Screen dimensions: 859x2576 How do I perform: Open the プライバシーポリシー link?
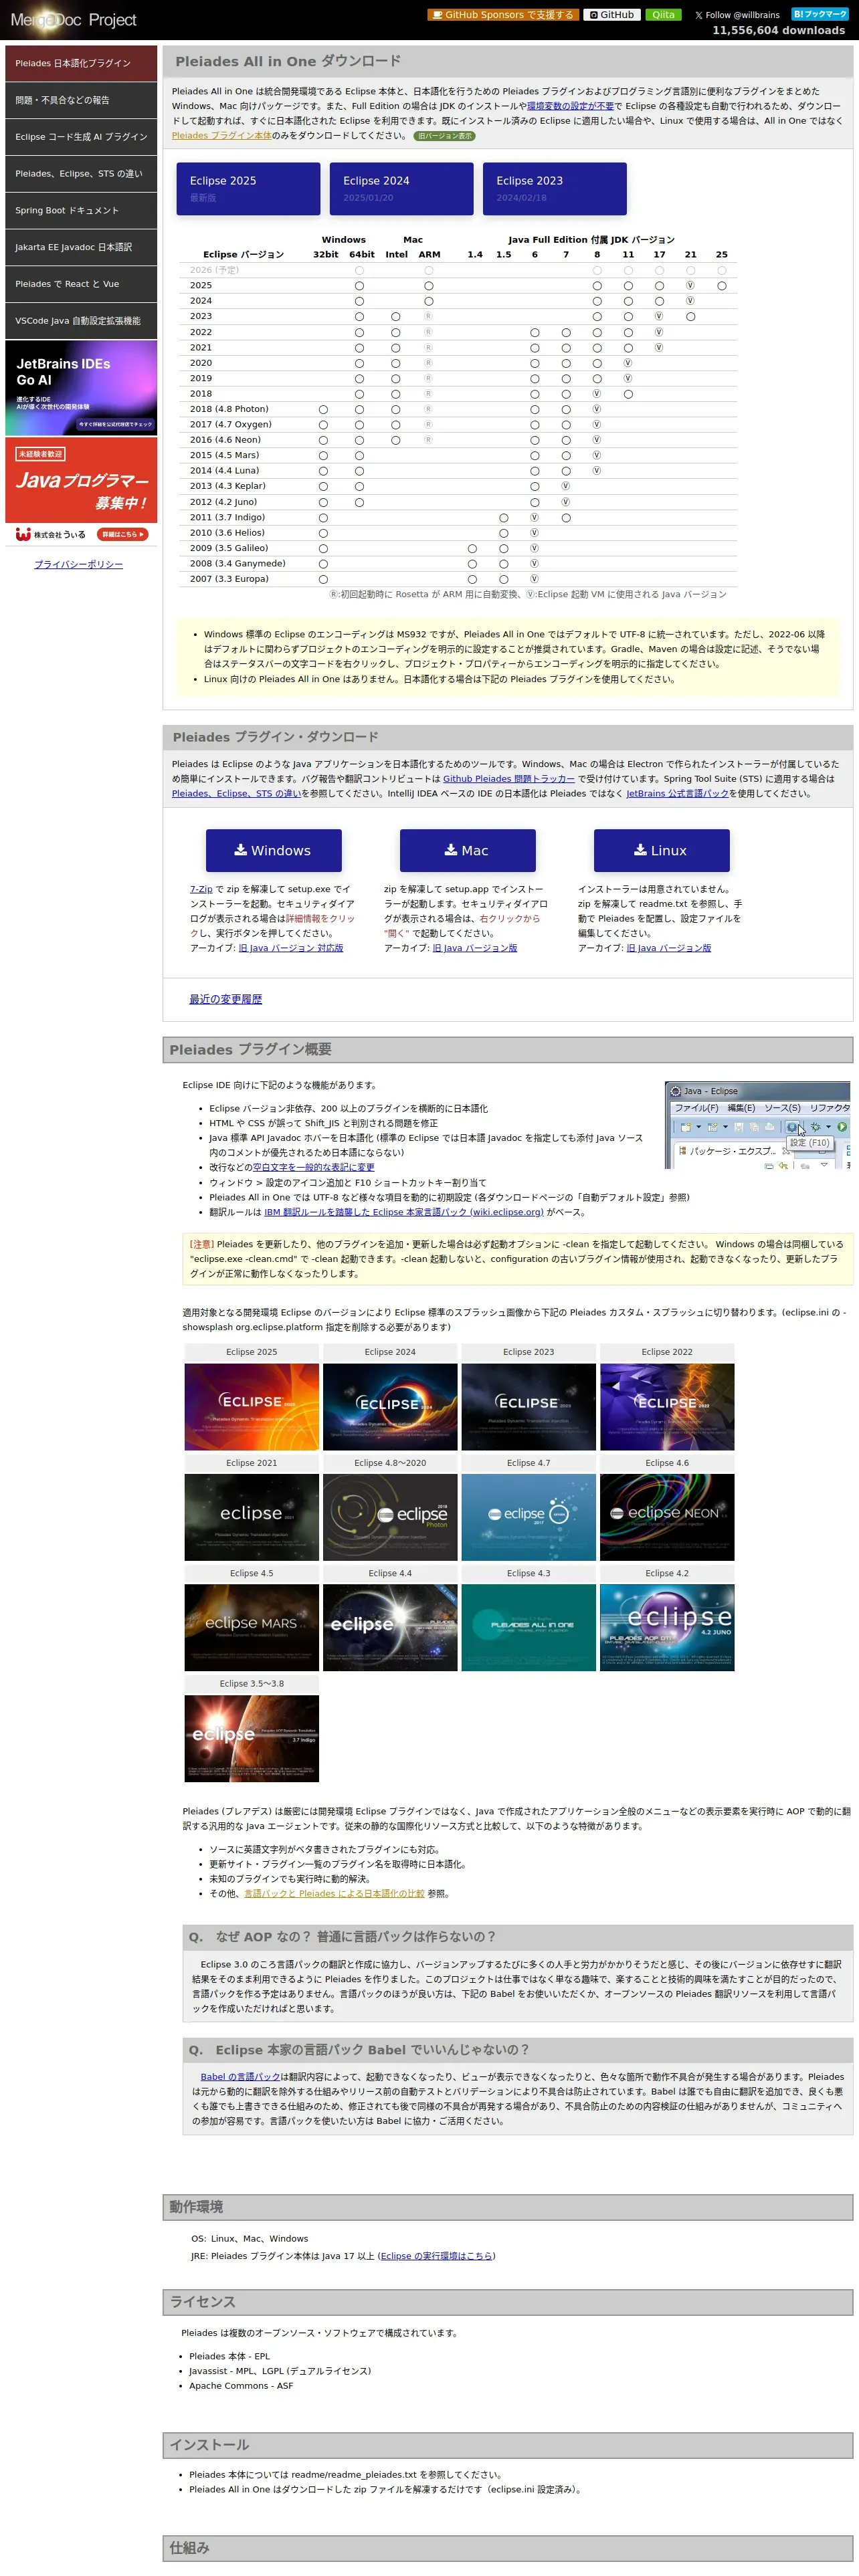79,565
